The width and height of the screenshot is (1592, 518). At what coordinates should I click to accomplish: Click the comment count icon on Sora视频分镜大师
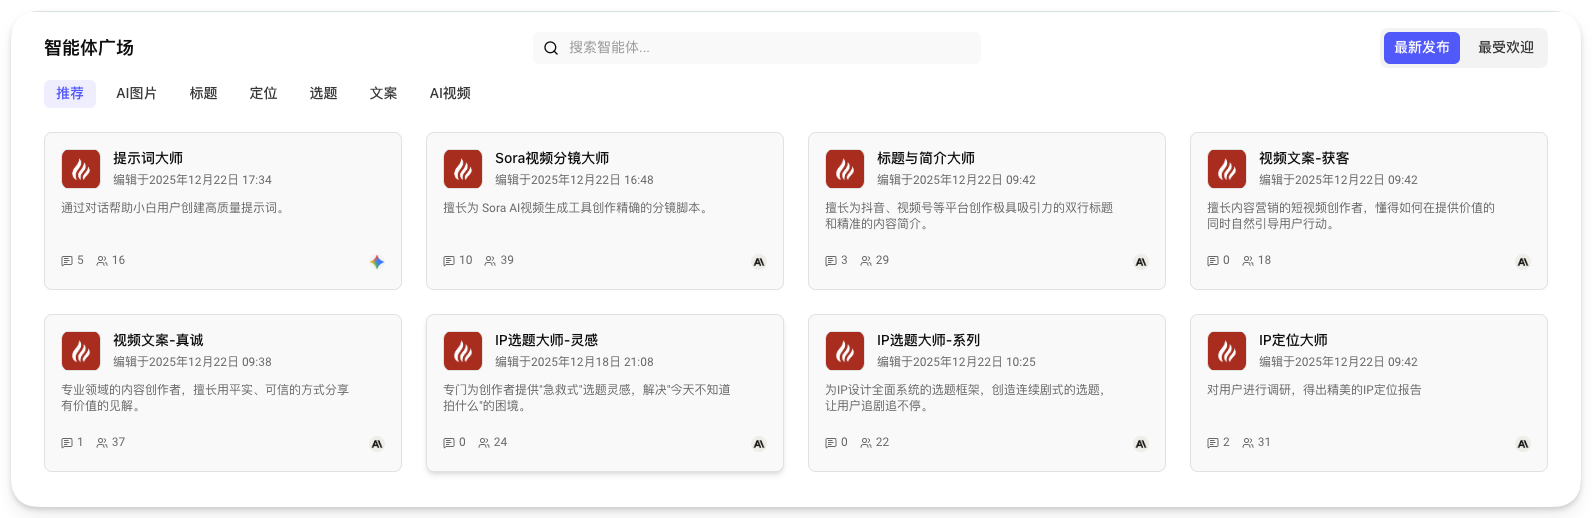[449, 261]
